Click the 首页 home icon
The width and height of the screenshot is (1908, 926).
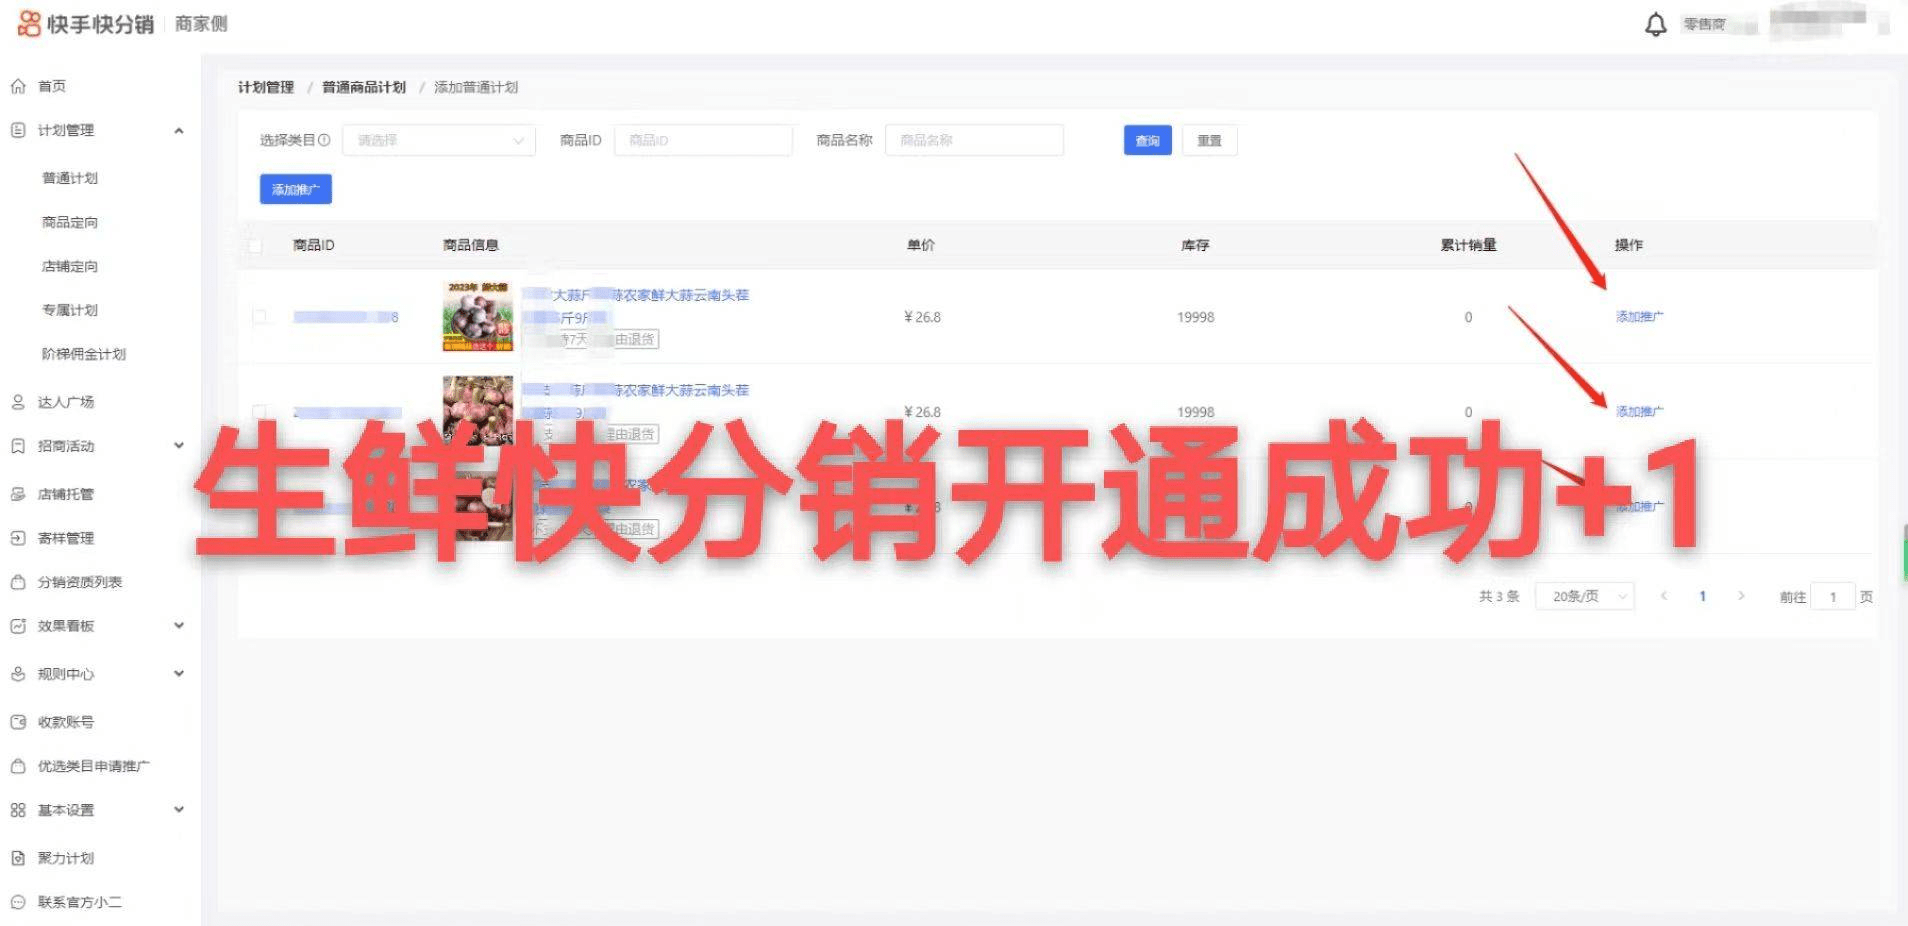(18, 86)
